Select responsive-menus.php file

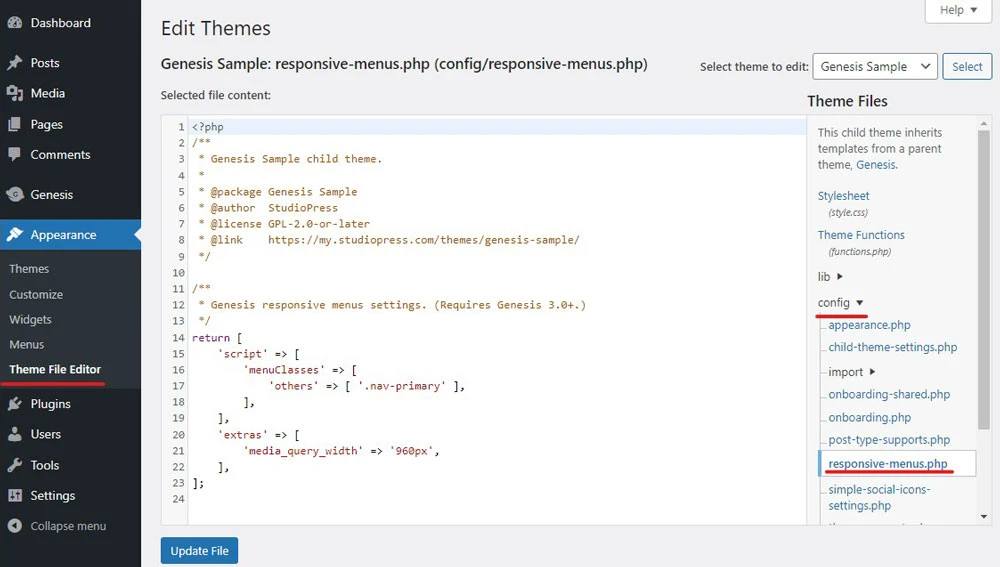pos(888,464)
